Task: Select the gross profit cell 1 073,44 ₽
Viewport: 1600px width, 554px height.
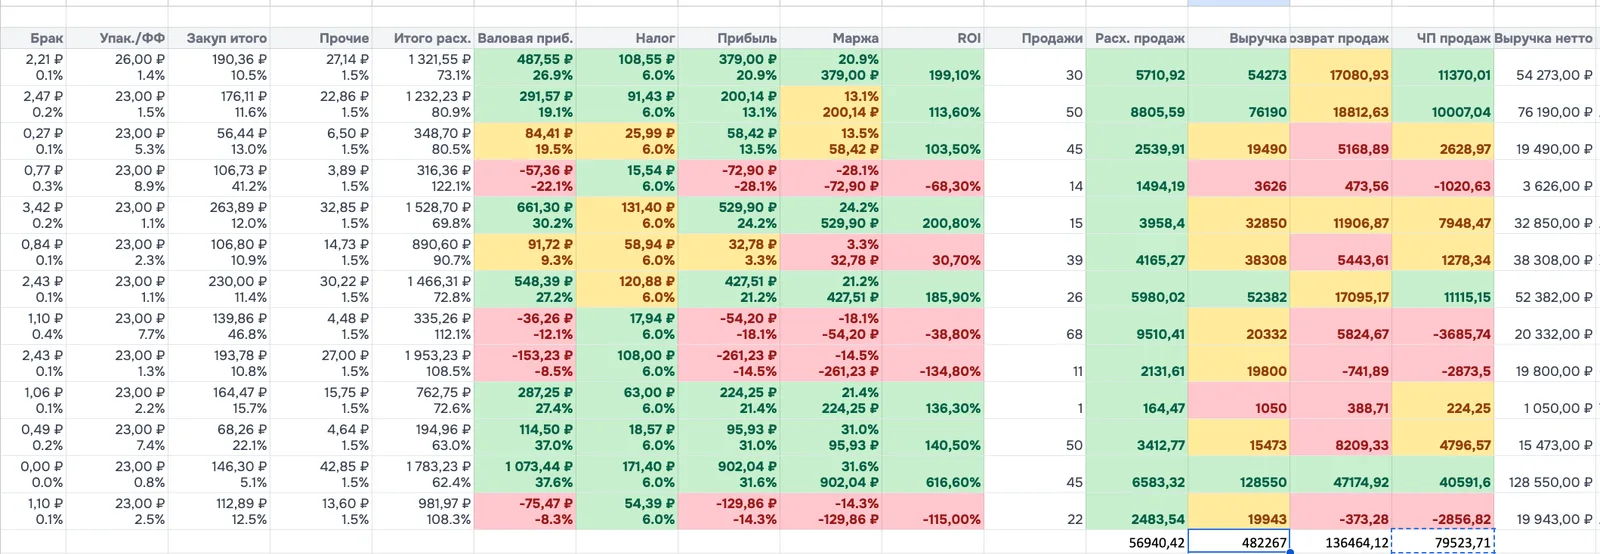Action: (525, 475)
